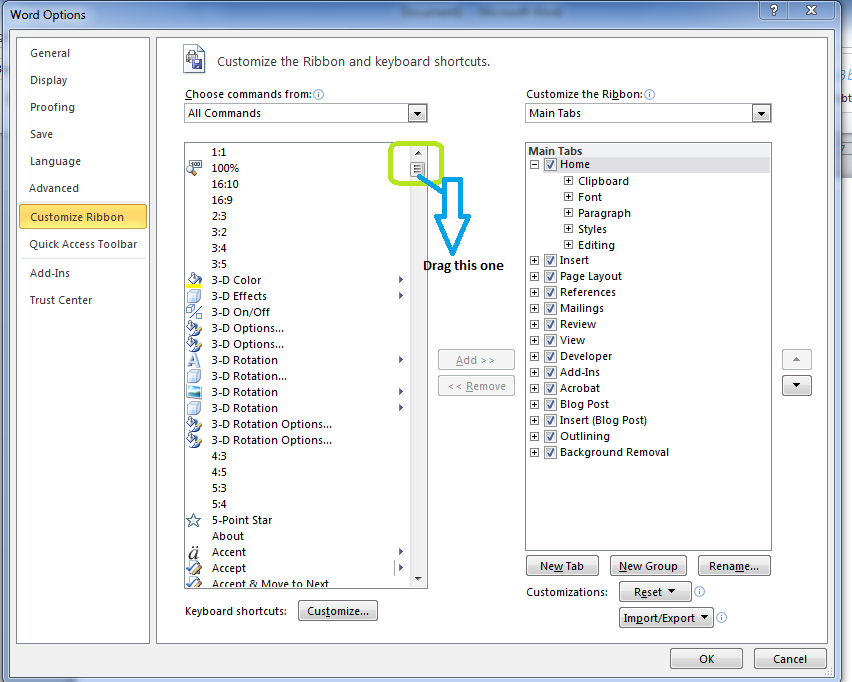Click the New Tab button
This screenshot has width=852, height=682.
pyautogui.click(x=562, y=565)
